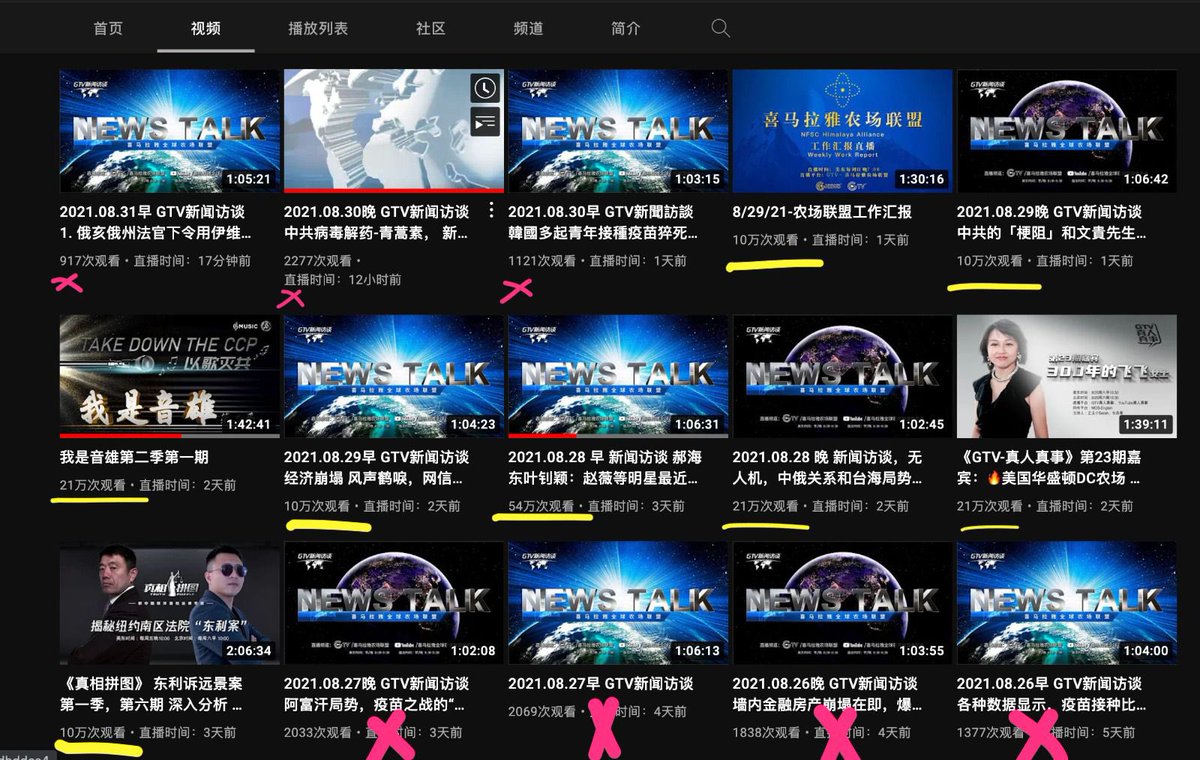Open thumbnail of 2021.08.29早 GTV新闻访谈 video
This screenshot has height=760, width=1200.
pos(394,376)
